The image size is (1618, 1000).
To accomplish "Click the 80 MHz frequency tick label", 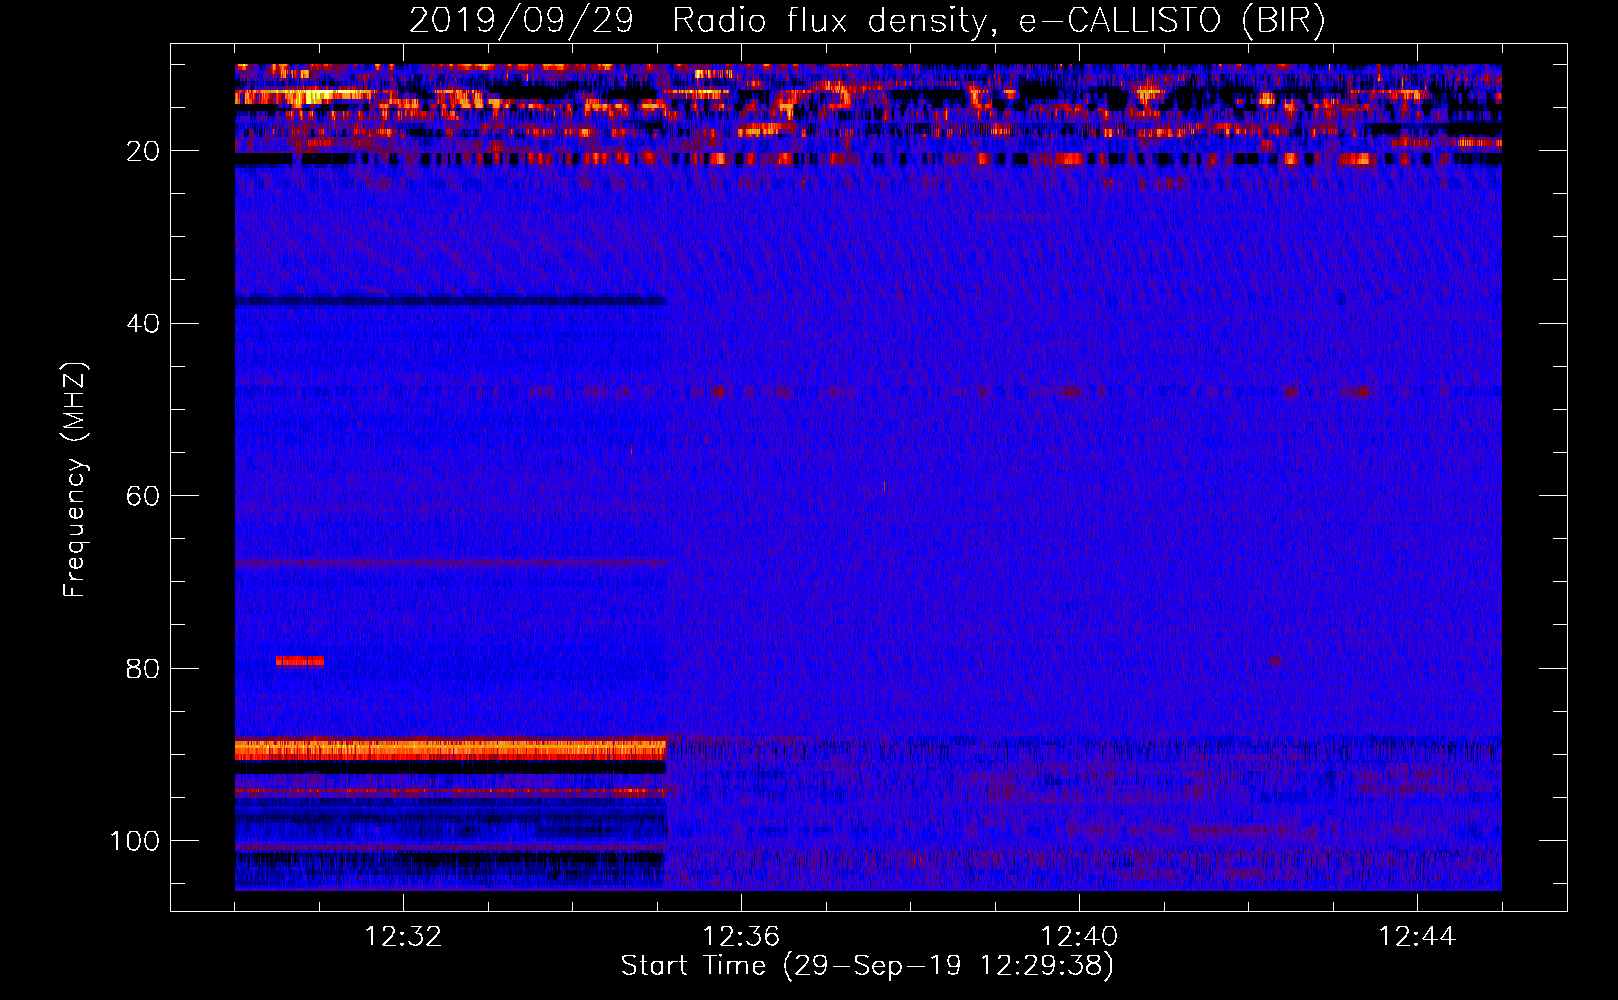I will click(143, 668).
